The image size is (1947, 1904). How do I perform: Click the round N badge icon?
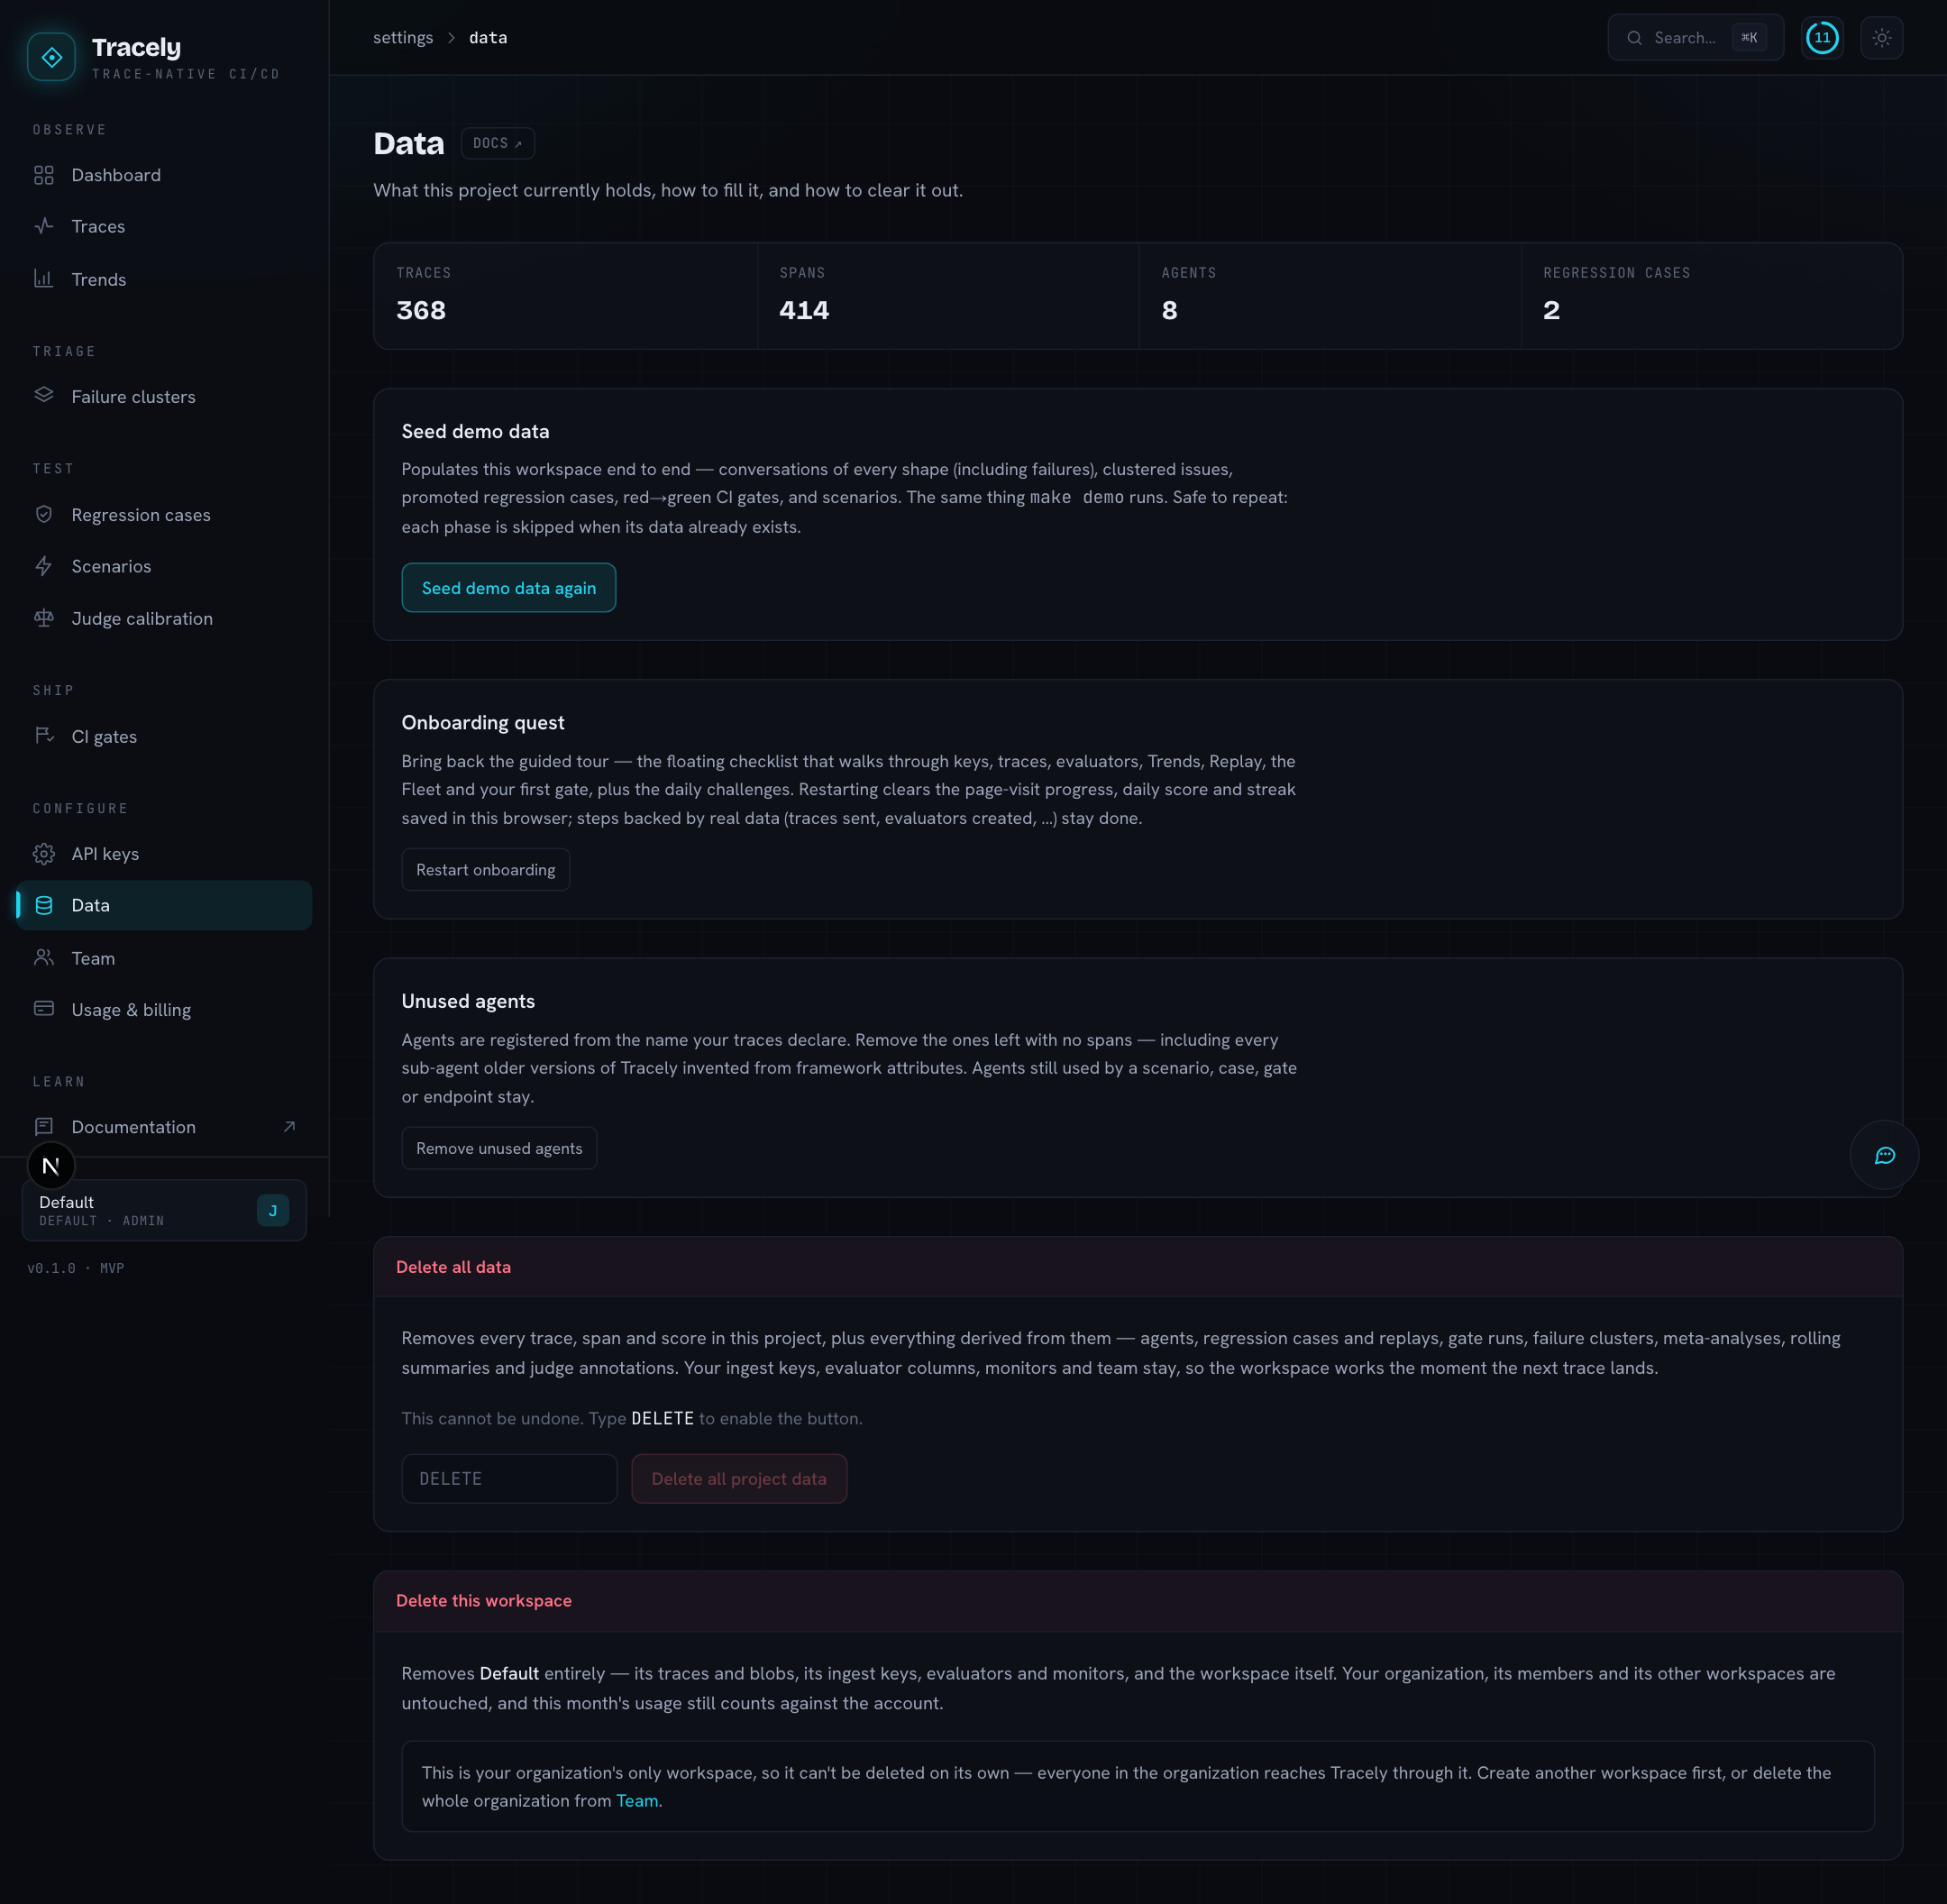pyautogui.click(x=51, y=1166)
